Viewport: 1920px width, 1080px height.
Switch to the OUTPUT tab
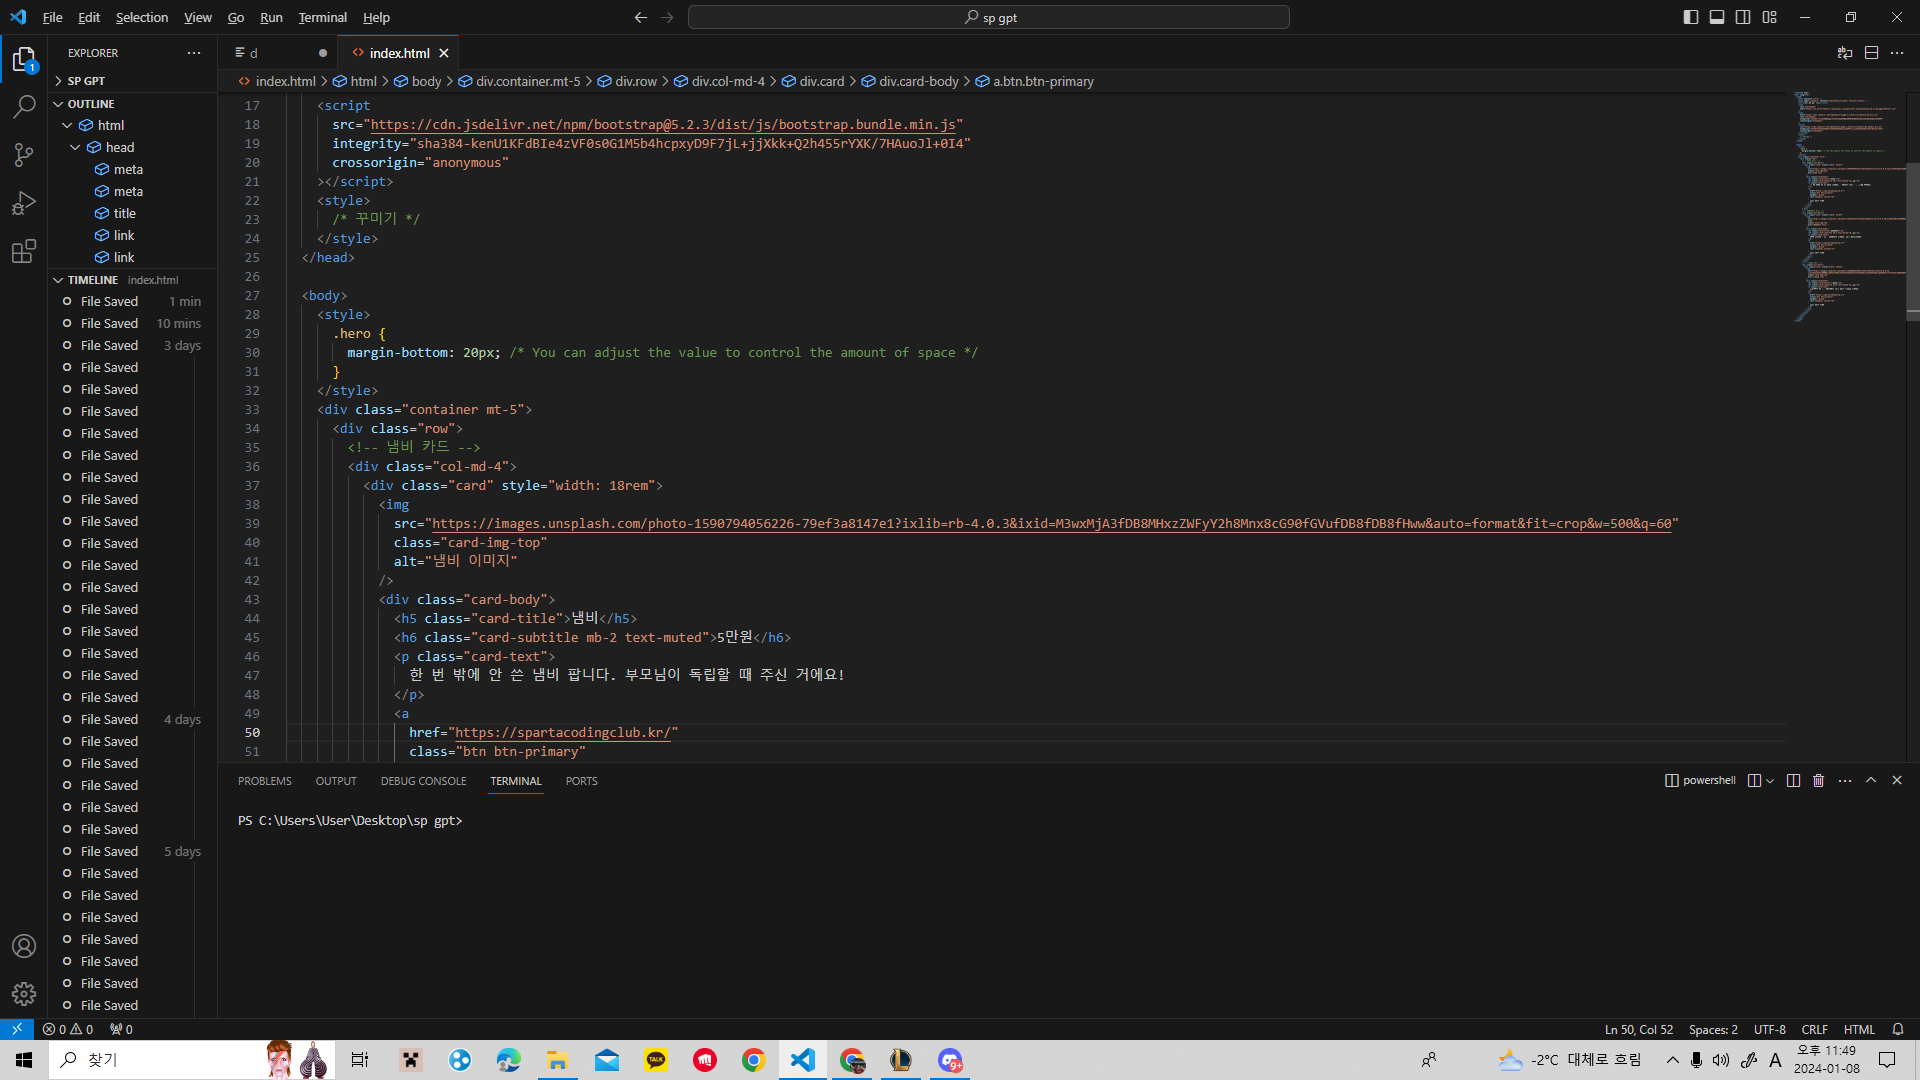coord(336,781)
